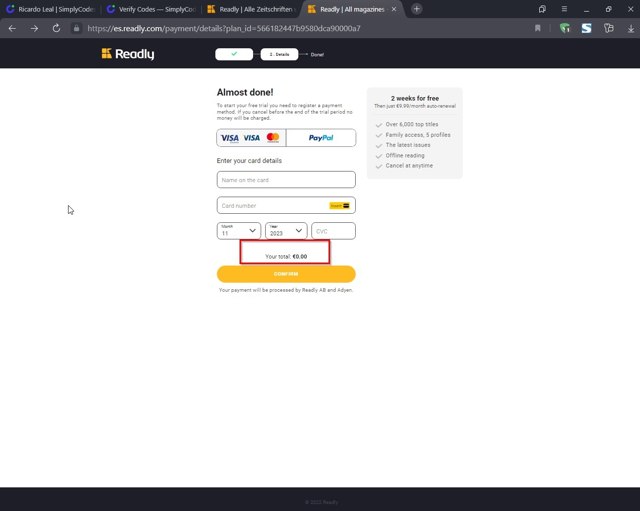Click the Readly logo in header
This screenshot has height=511, width=640.
pos(128,54)
